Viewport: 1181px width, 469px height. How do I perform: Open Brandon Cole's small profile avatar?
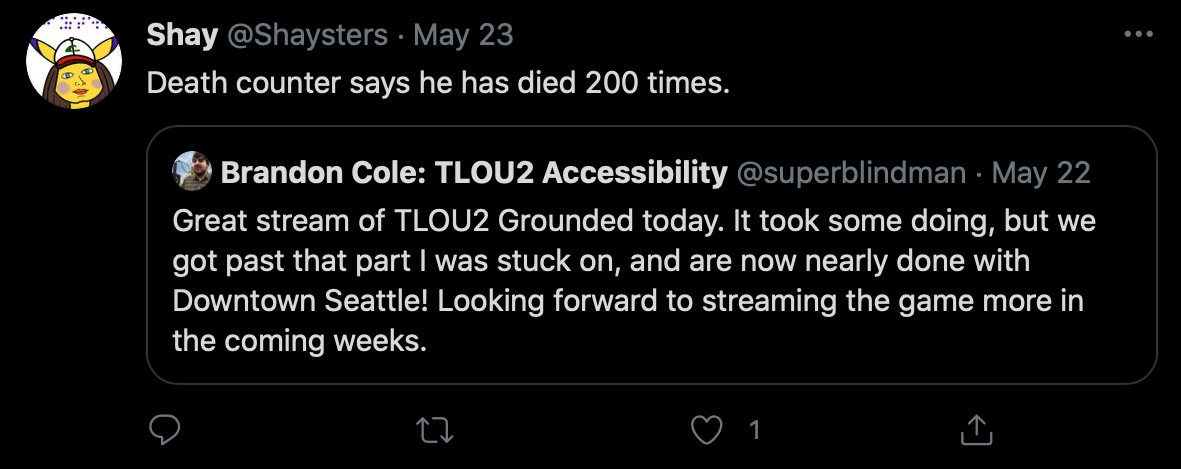191,171
